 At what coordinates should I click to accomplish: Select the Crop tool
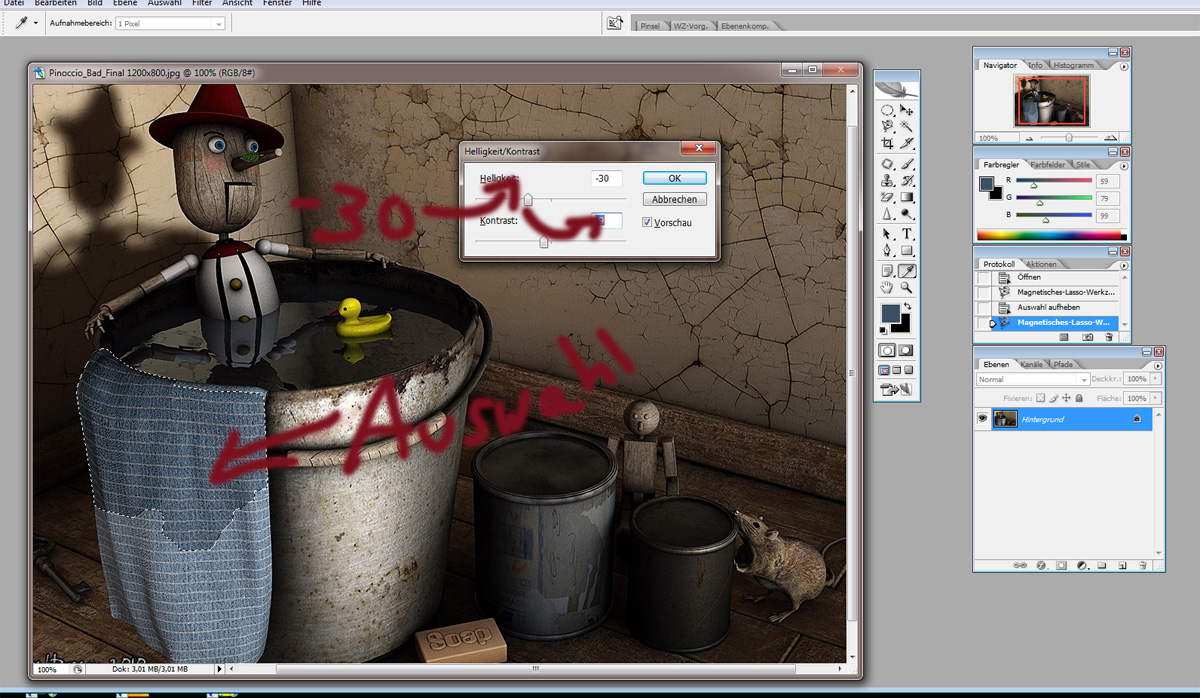888,143
